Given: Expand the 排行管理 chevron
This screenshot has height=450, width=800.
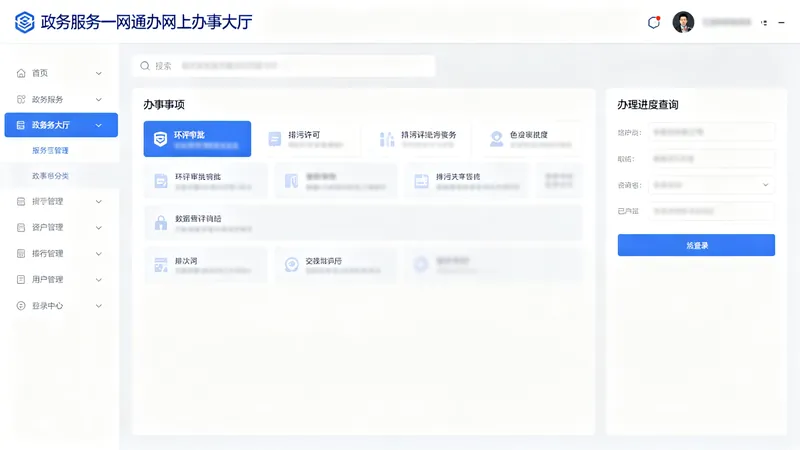Looking at the screenshot, I should [98, 253].
